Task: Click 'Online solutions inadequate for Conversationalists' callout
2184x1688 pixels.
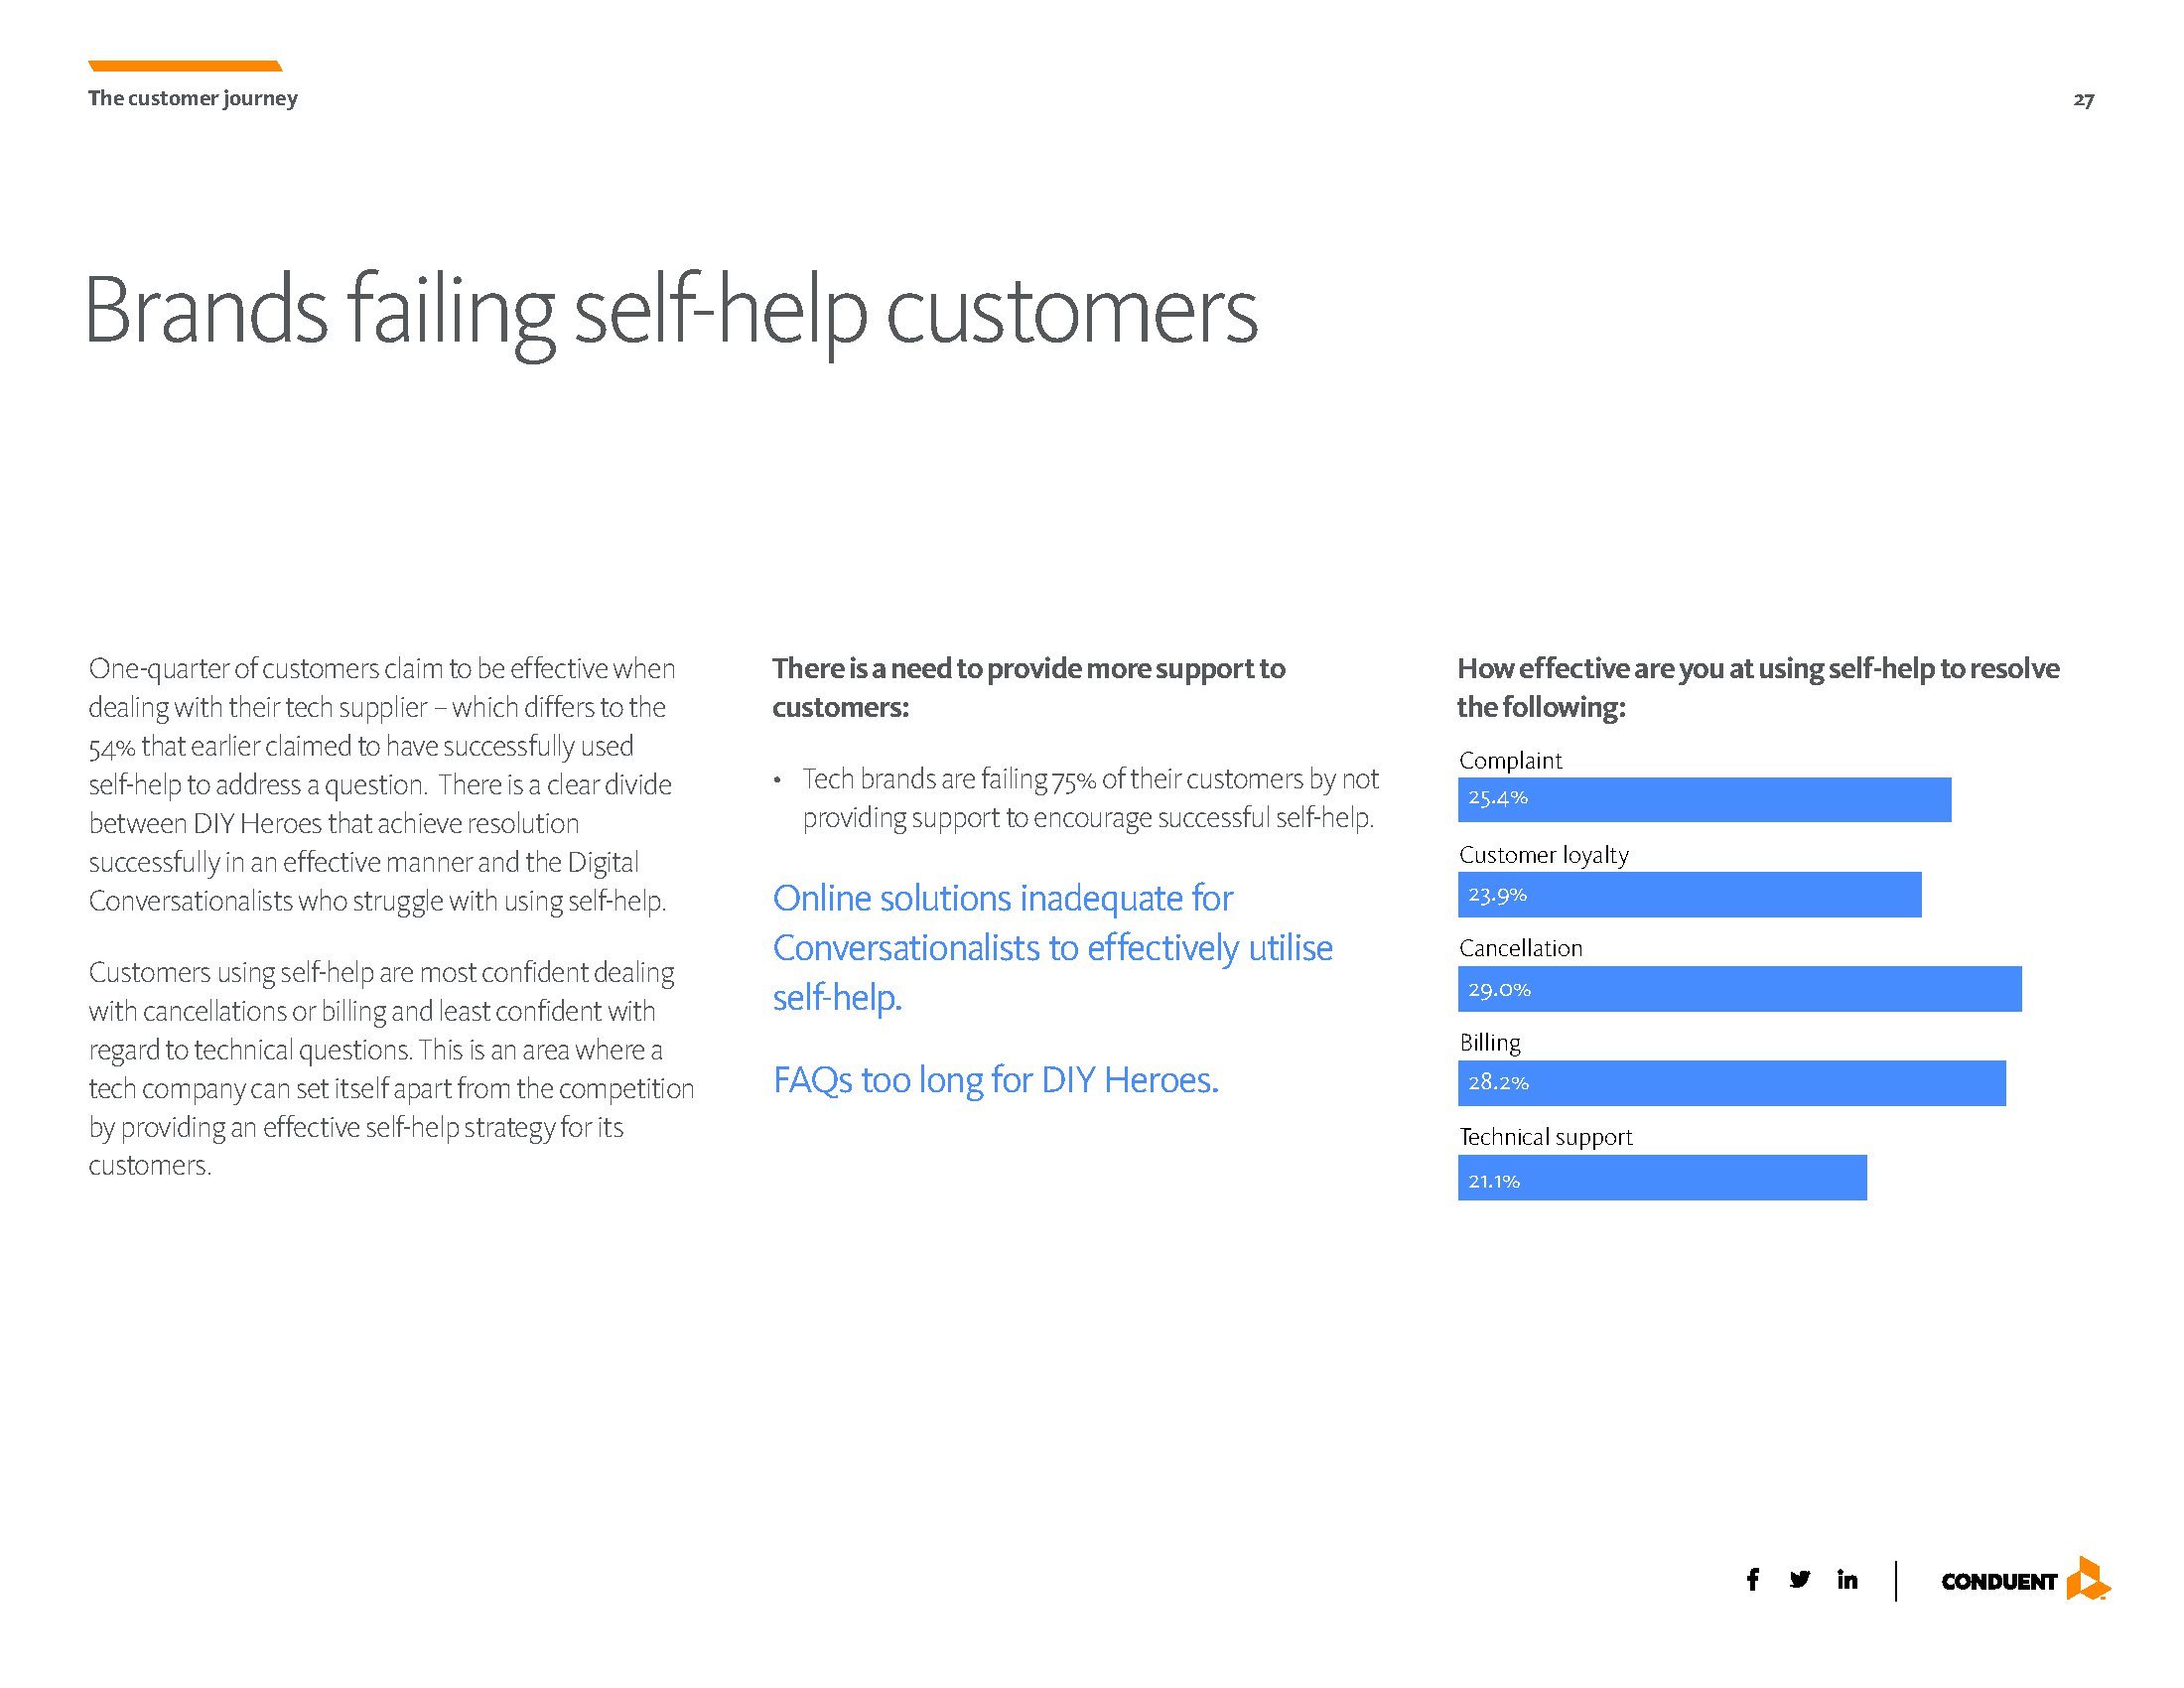Action: coord(1053,947)
